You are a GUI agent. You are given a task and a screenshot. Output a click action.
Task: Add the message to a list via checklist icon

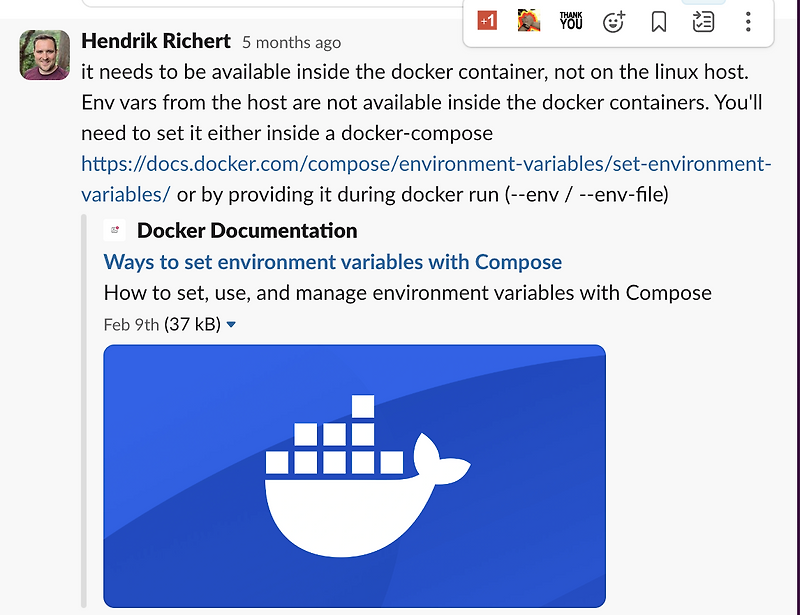[702, 20]
